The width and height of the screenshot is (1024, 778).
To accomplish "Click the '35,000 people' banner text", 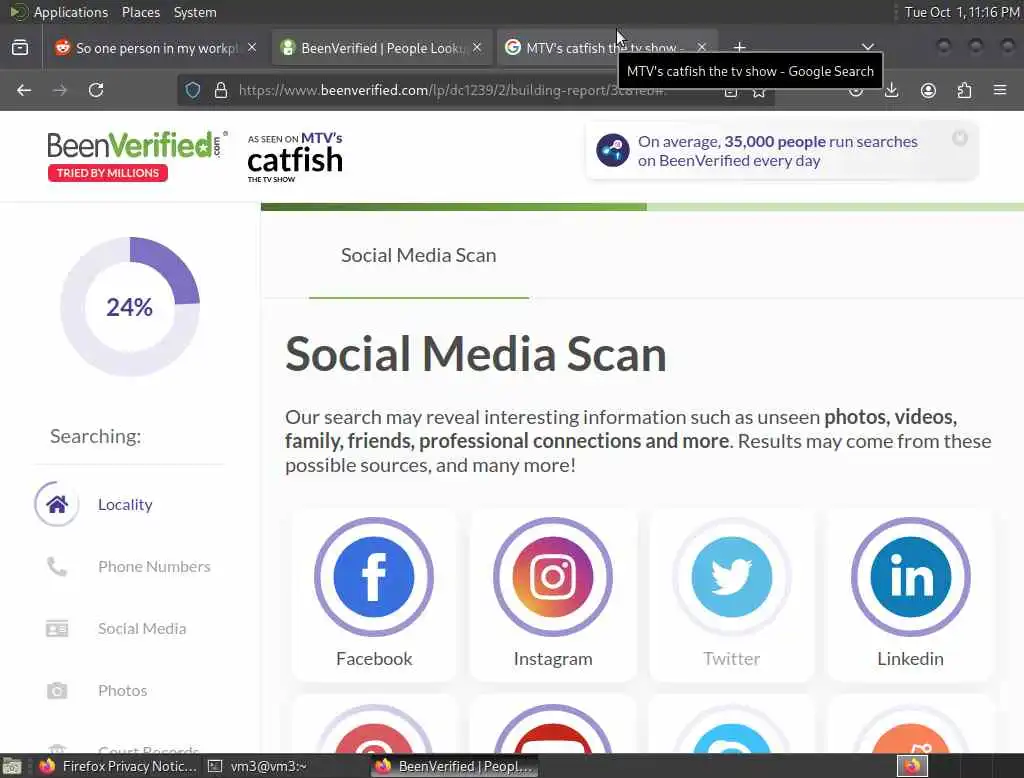I will click(x=775, y=142).
